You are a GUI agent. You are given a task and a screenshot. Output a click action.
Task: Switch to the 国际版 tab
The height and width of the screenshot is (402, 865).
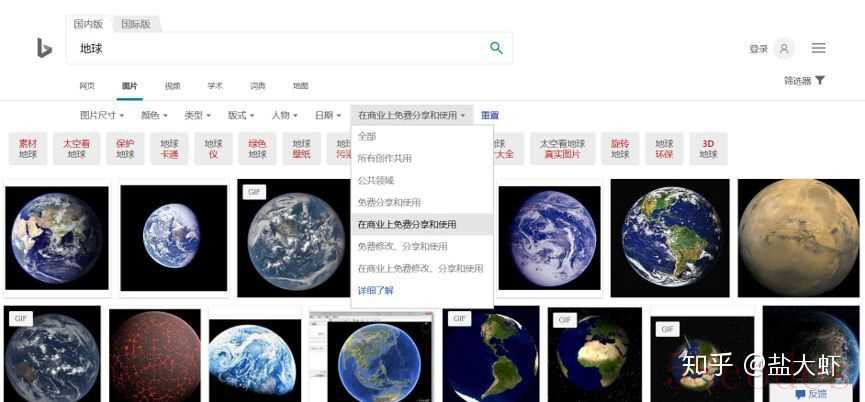tap(136, 24)
